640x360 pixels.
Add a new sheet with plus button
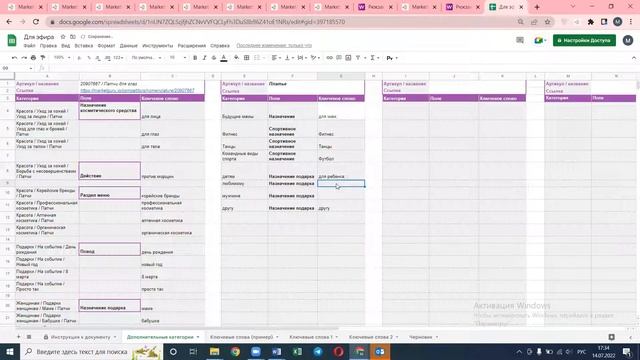click(x=18, y=337)
